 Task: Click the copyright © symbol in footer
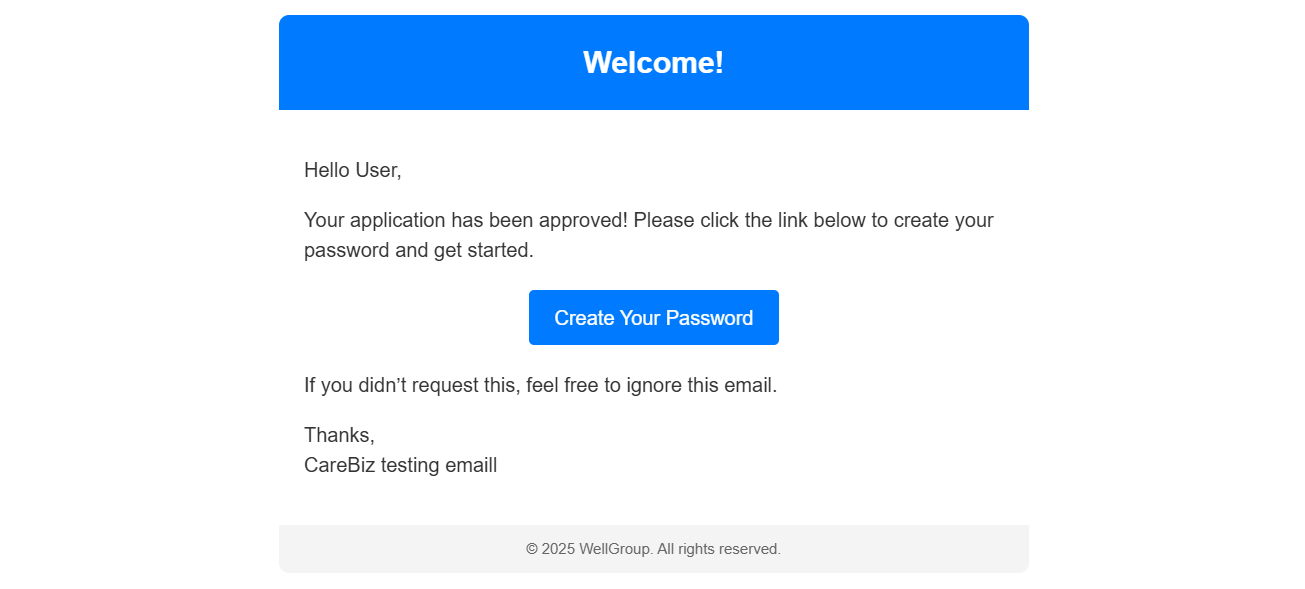[x=532, y=550]
